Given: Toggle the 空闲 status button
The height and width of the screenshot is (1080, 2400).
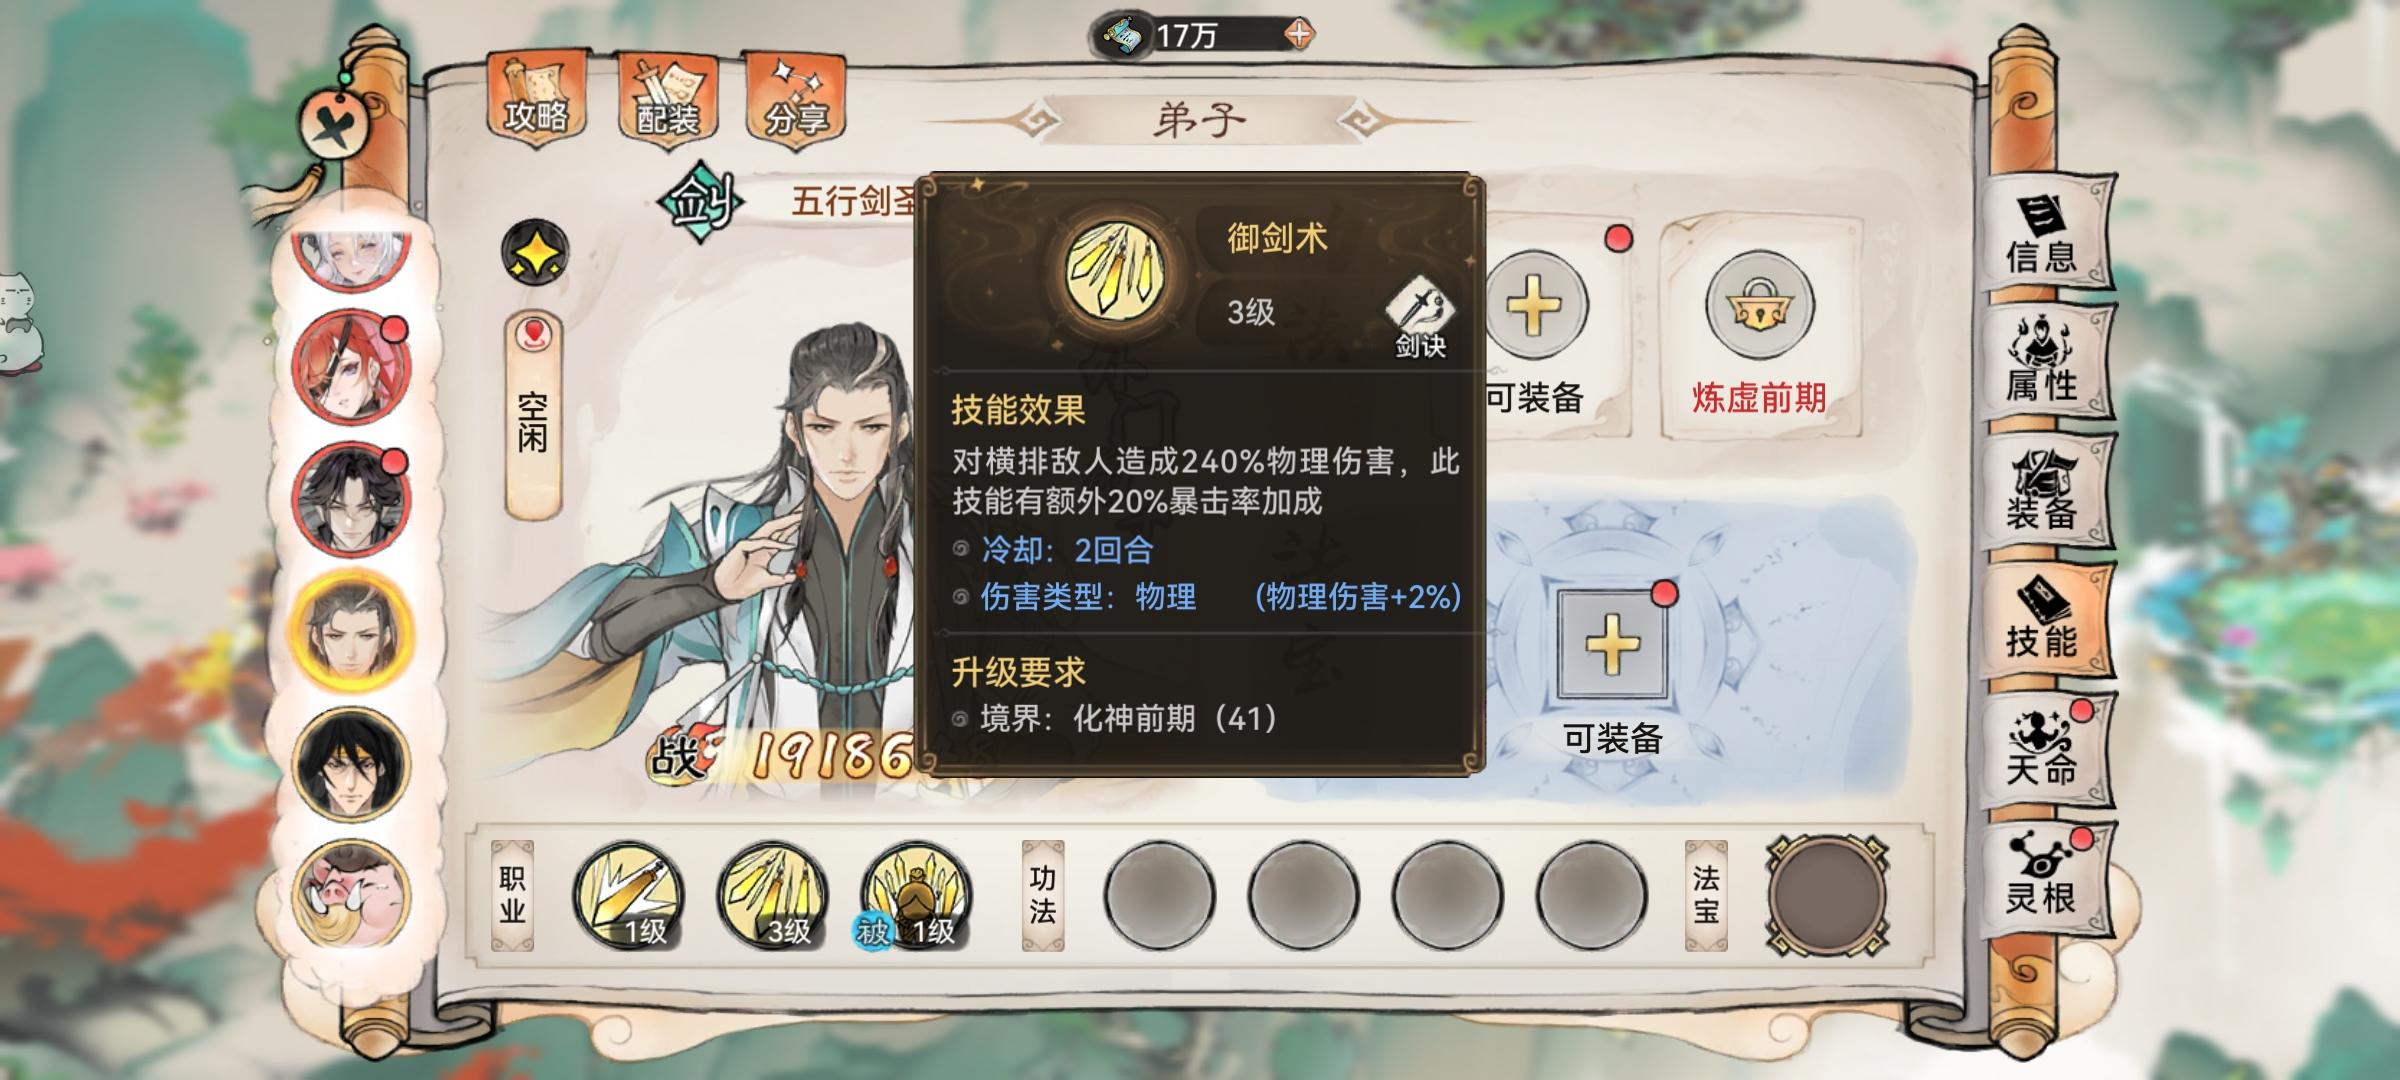Looking at the screenshot, I should click(533, 414).
